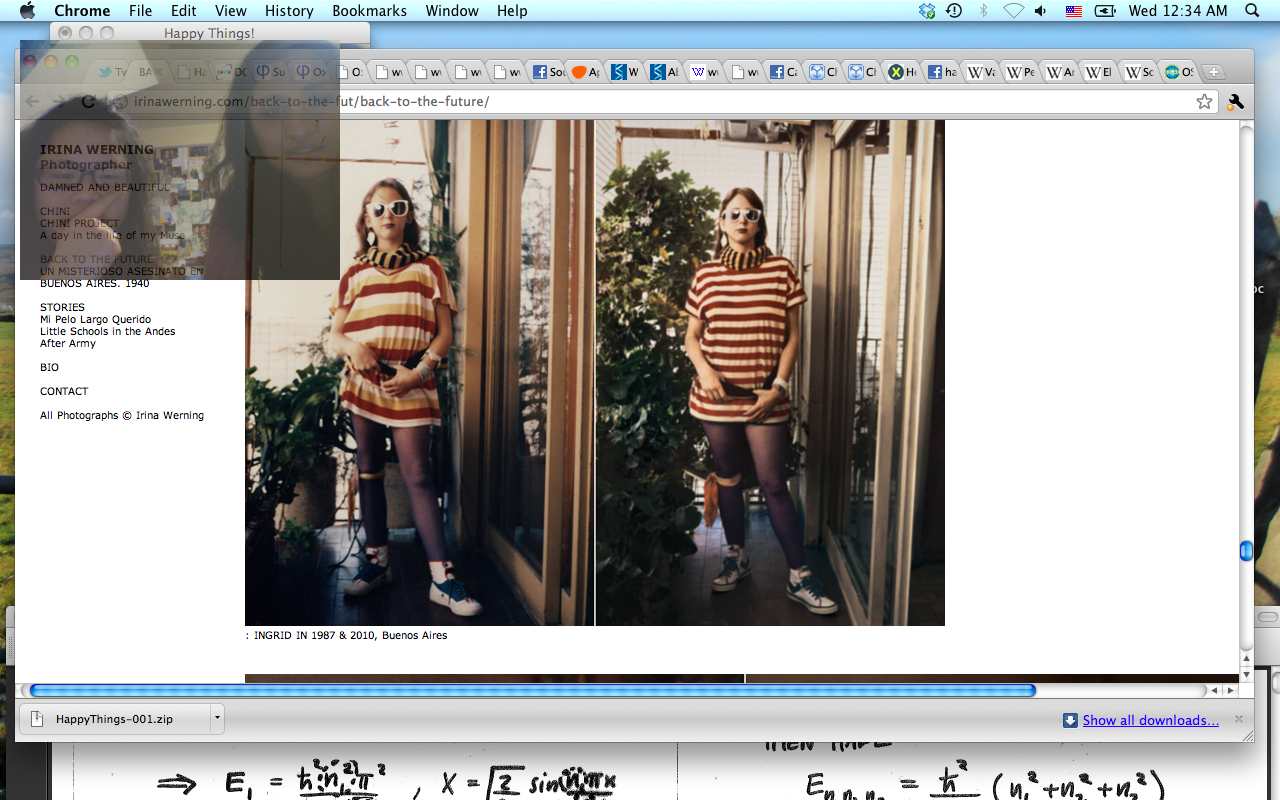Open the Time Machine status icon

click(x=954, y=11)
